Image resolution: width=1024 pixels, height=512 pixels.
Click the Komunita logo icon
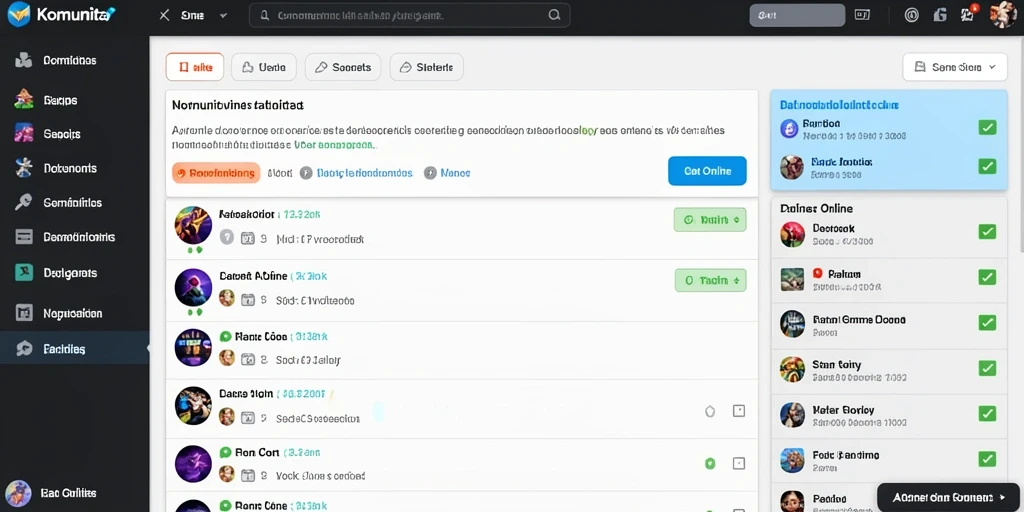click(x=19, y=14)
